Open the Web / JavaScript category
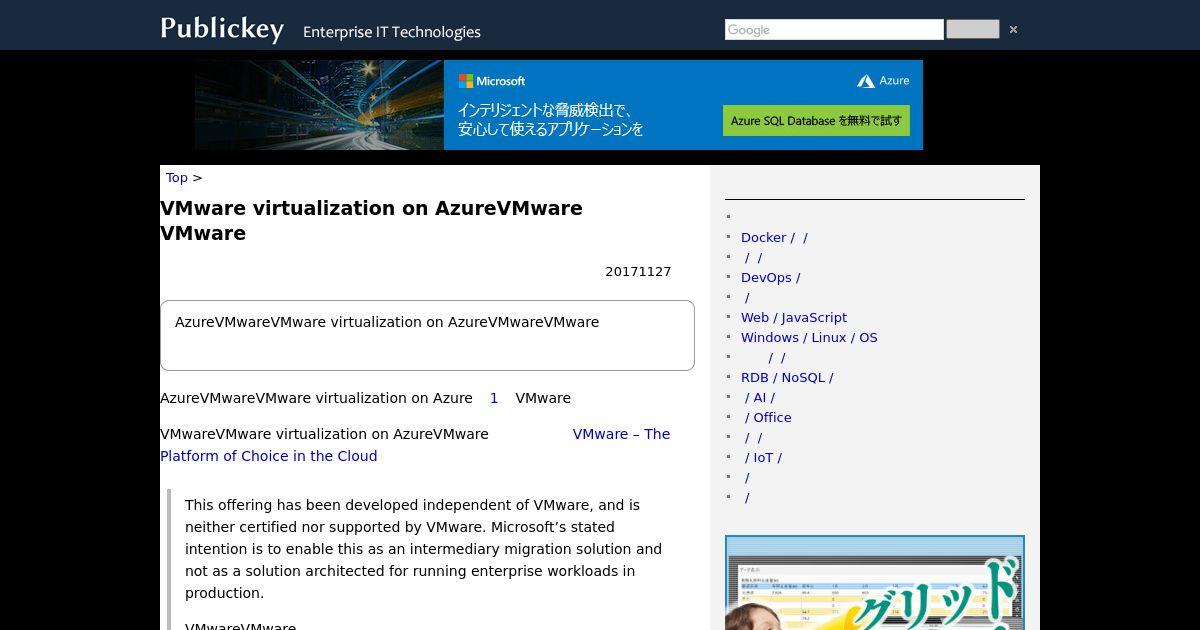 pos(794,318)
